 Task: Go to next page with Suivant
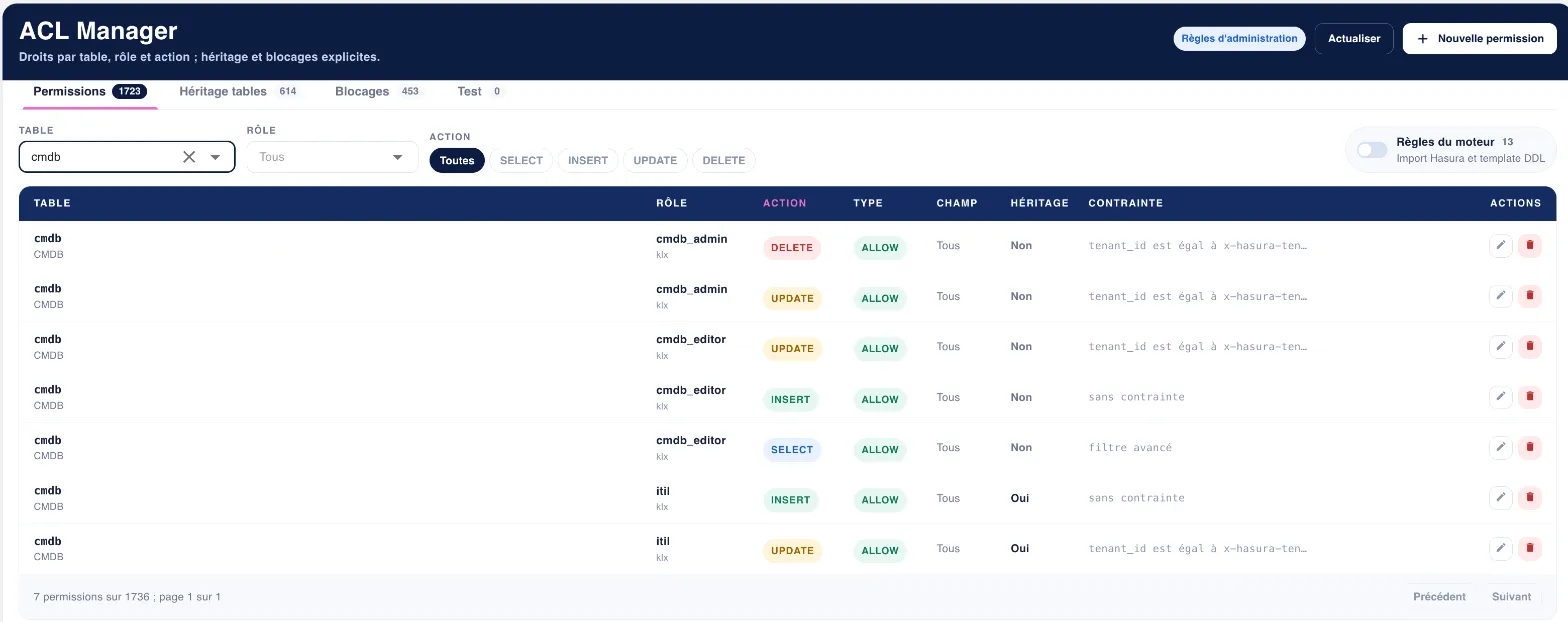1512,597
